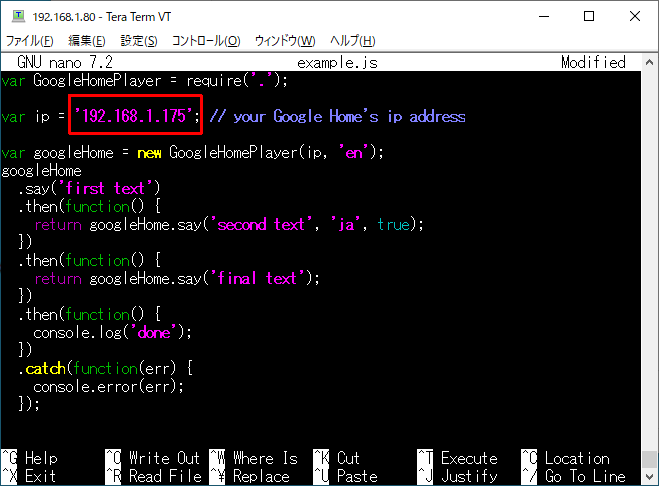Click the ^U Paste shortcut
The width and height of the screenshot is (659, 486).
point(345,476)
